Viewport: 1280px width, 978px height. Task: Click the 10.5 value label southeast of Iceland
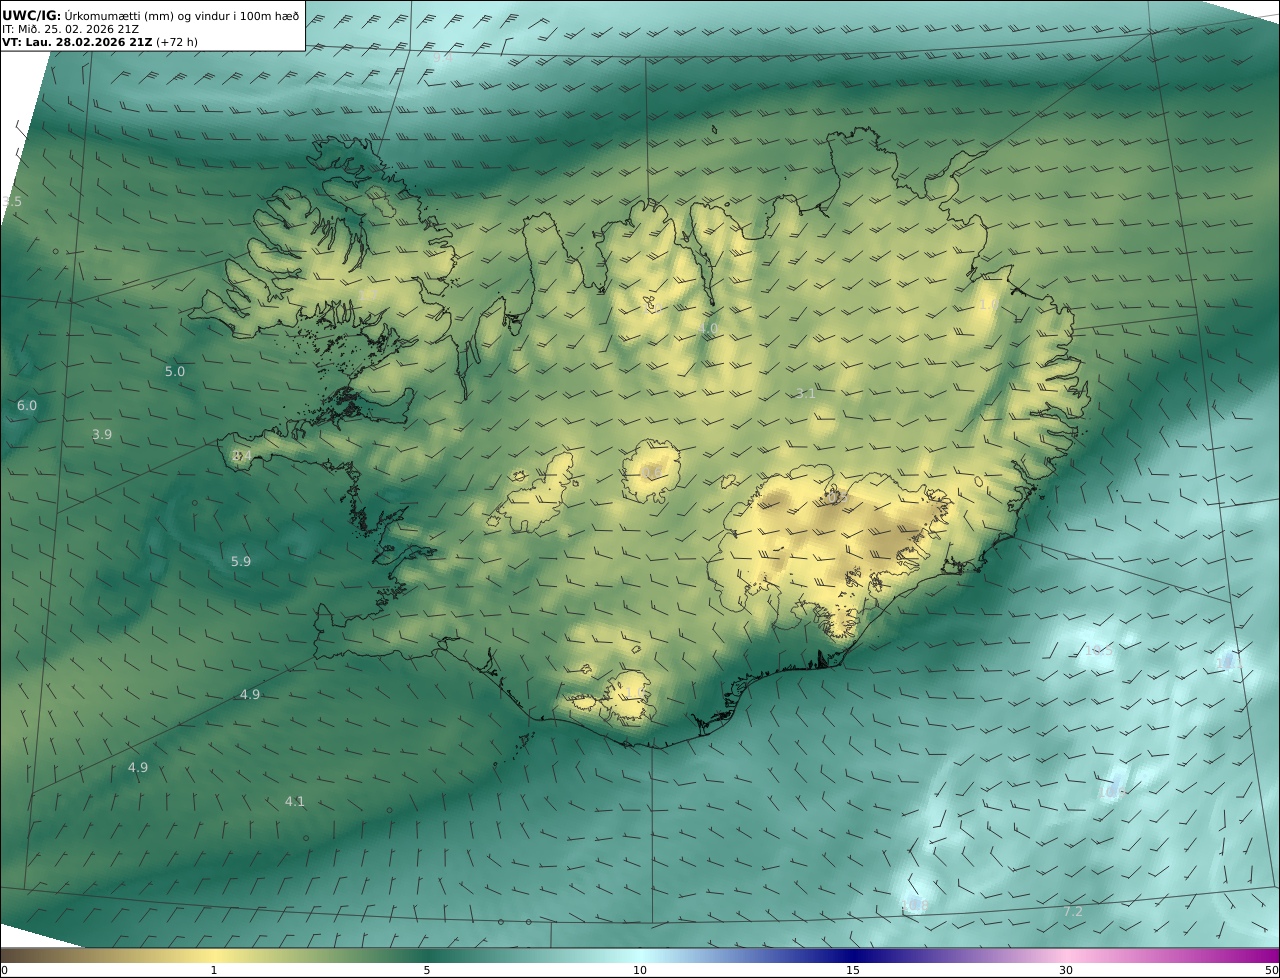click(x=1098, y=651)
